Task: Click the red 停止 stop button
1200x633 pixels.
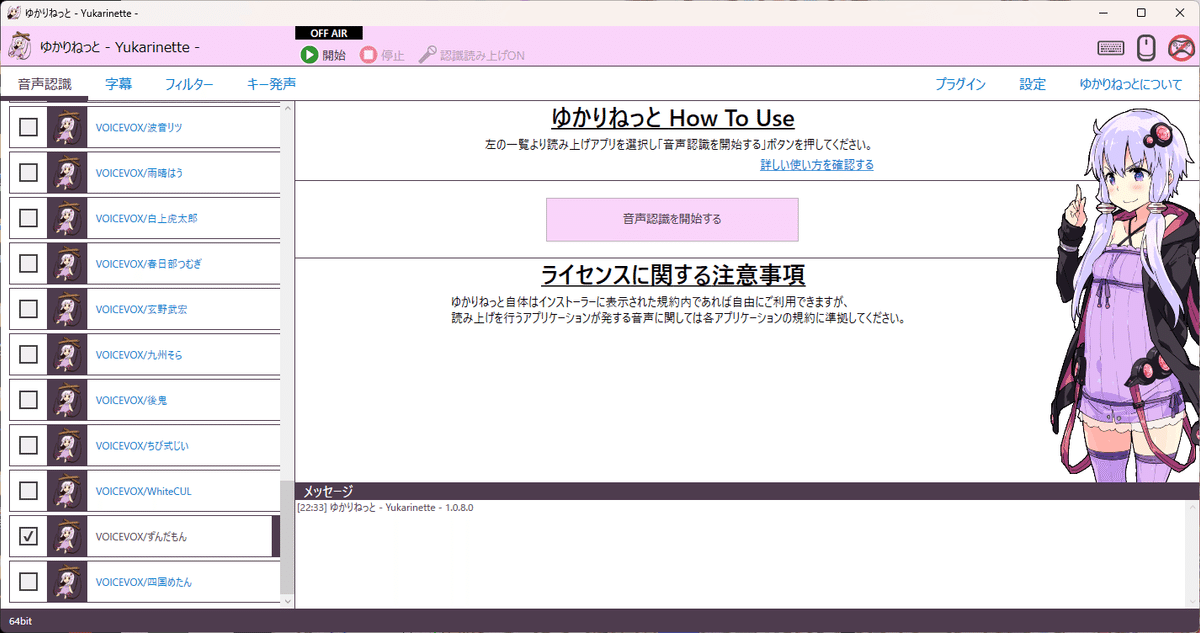Action: tap(382, 55)
